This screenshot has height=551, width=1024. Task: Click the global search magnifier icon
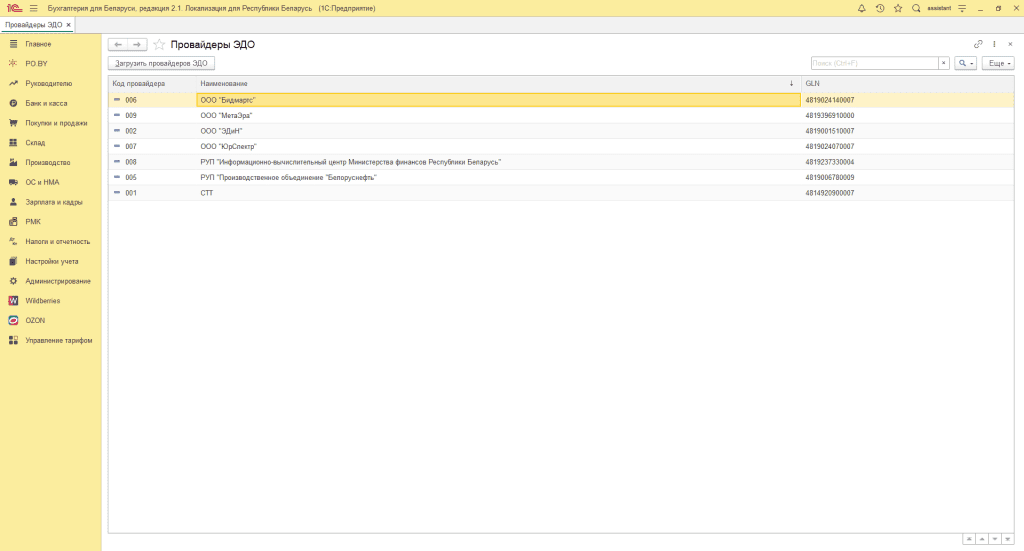pyautogui.click(x=916, y=8)
